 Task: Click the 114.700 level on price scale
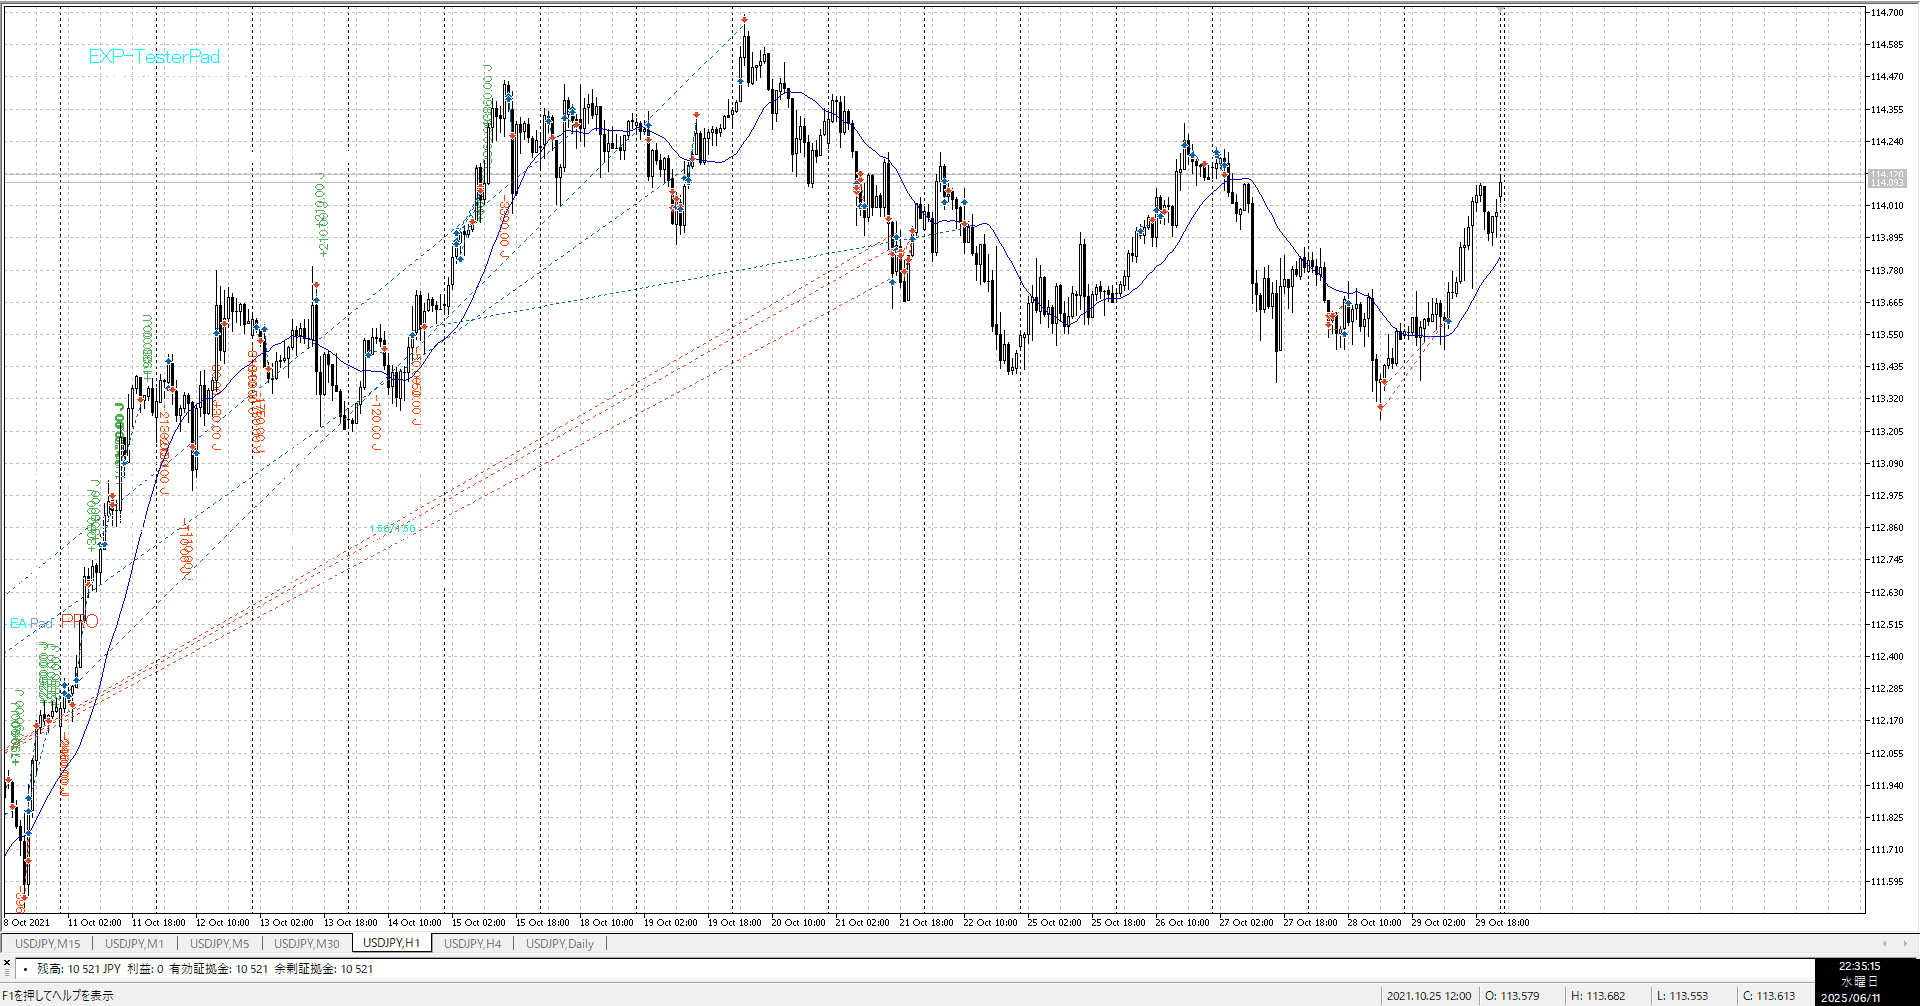[x=1887, y=13]
